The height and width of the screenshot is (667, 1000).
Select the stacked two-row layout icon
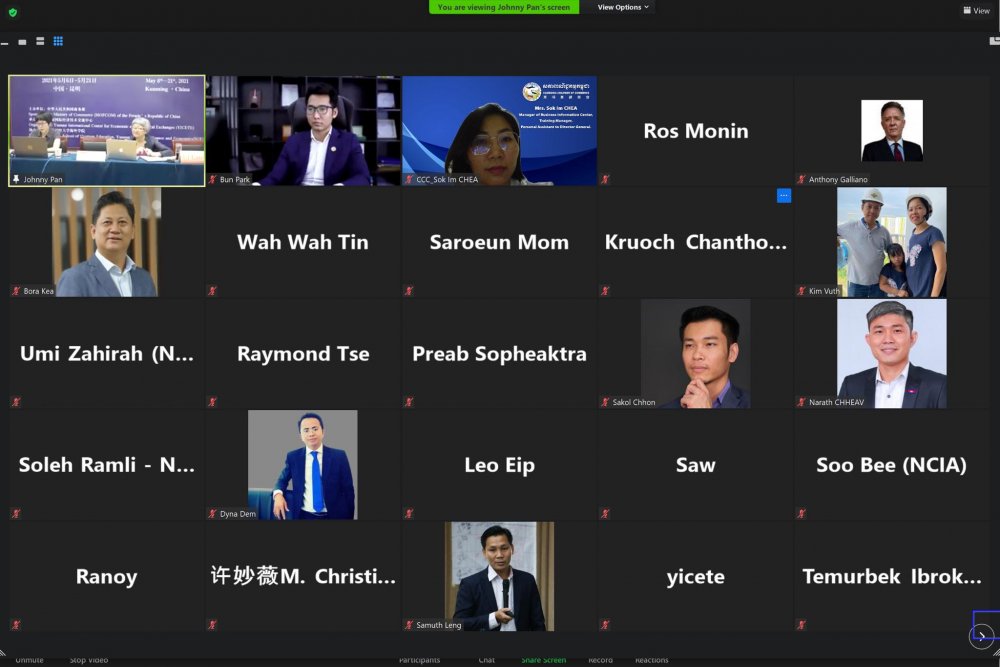click(x=40, y=41)
